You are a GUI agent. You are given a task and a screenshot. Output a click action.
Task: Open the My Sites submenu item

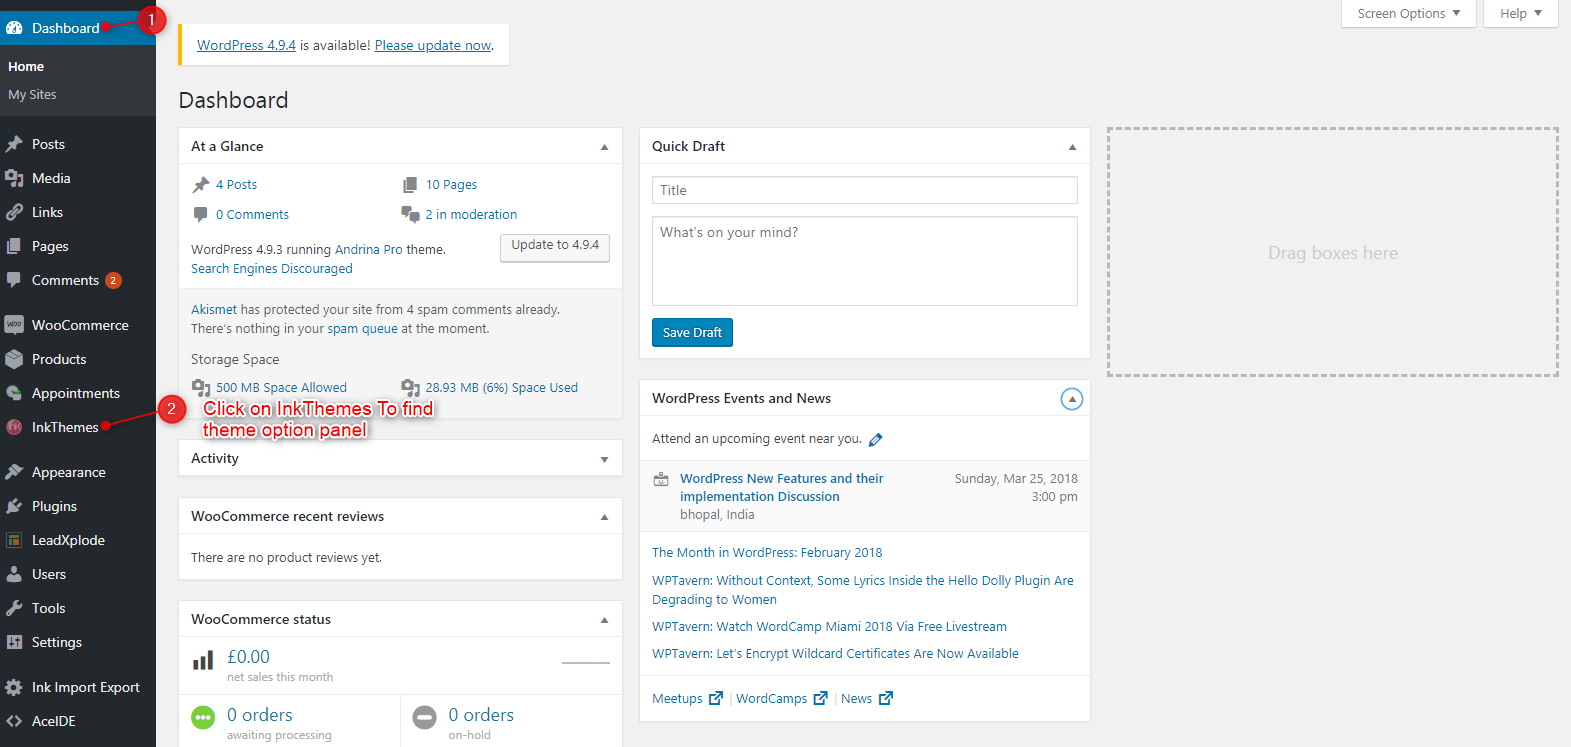(32, 94)
